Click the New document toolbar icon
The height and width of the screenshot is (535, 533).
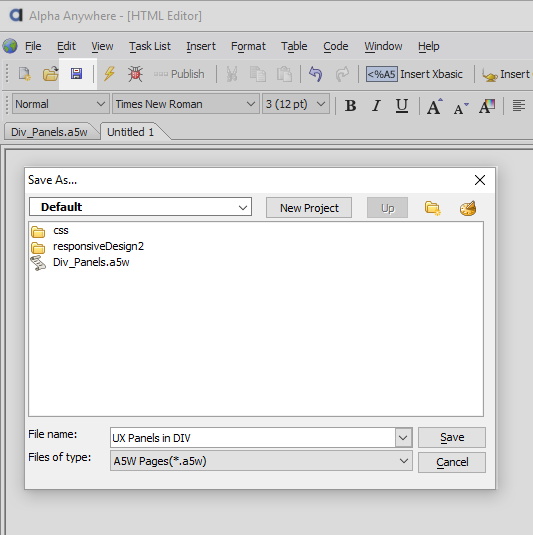[x=25, y=74]
